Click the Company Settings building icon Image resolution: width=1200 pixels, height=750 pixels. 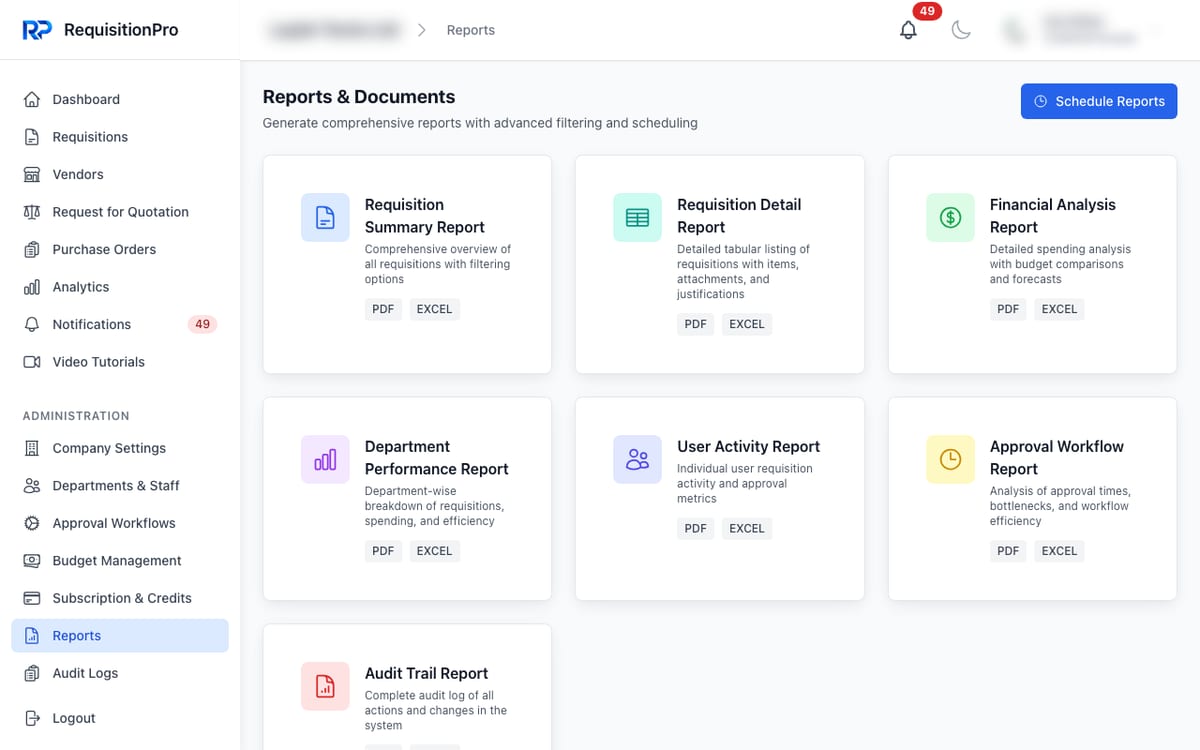tap(32, 448)
